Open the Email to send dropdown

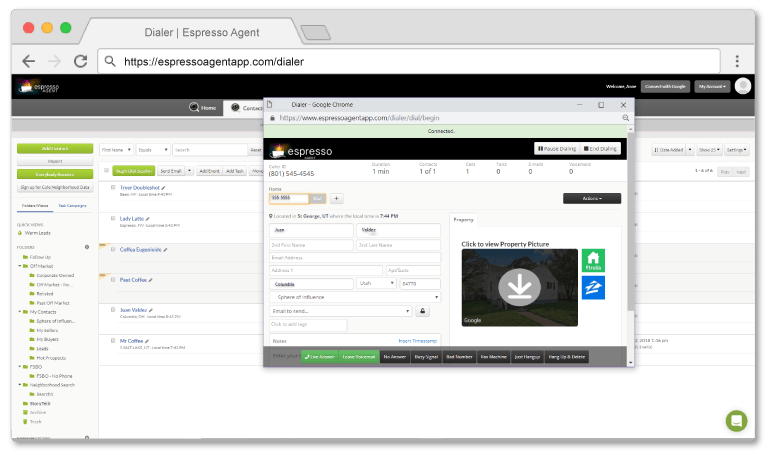(341, 311)
